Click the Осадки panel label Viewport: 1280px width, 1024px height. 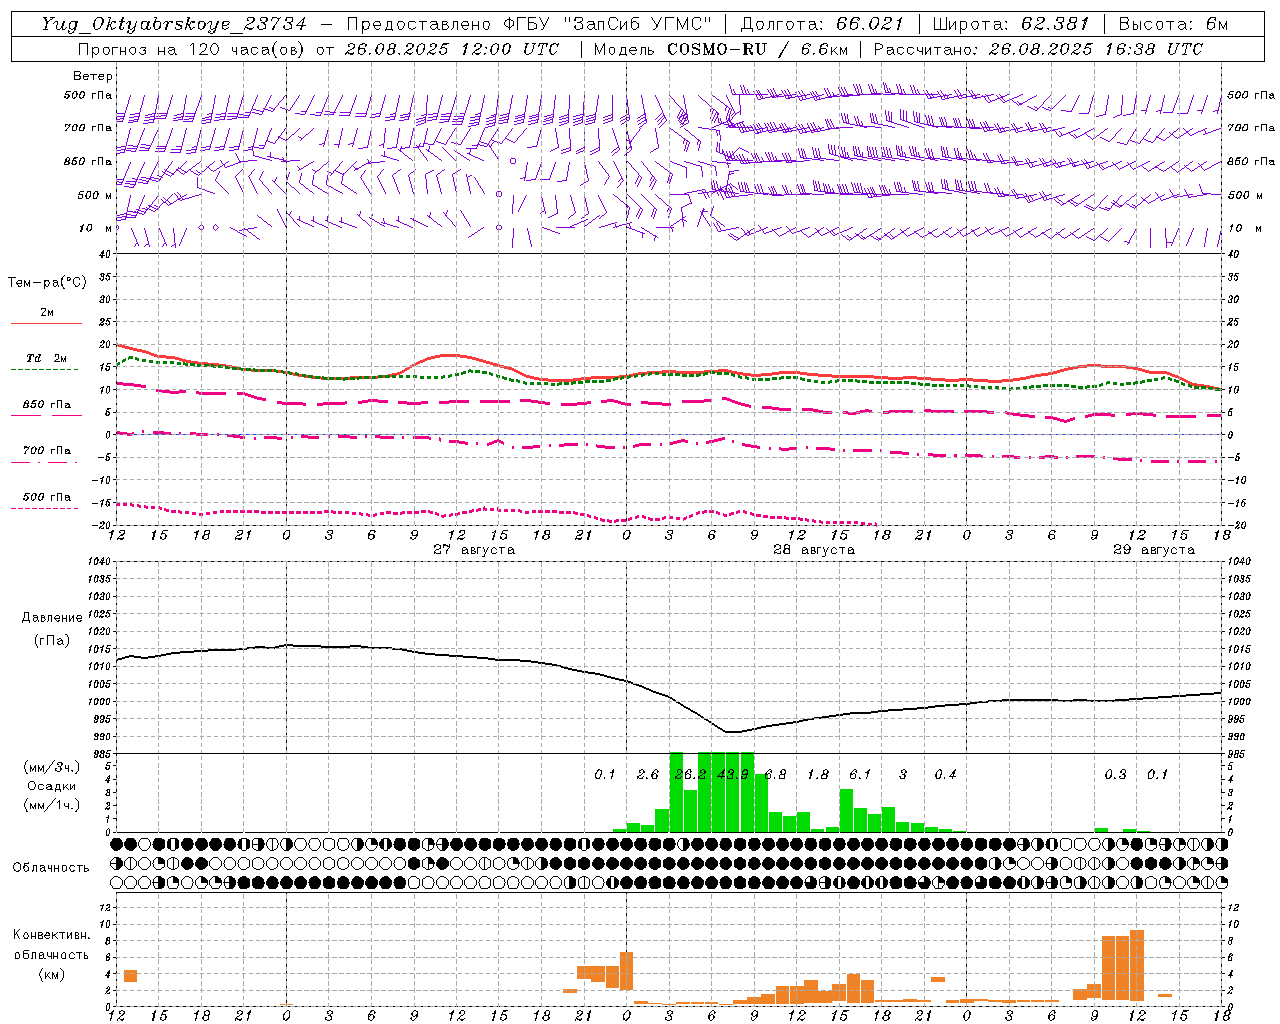tap(52, 786)
